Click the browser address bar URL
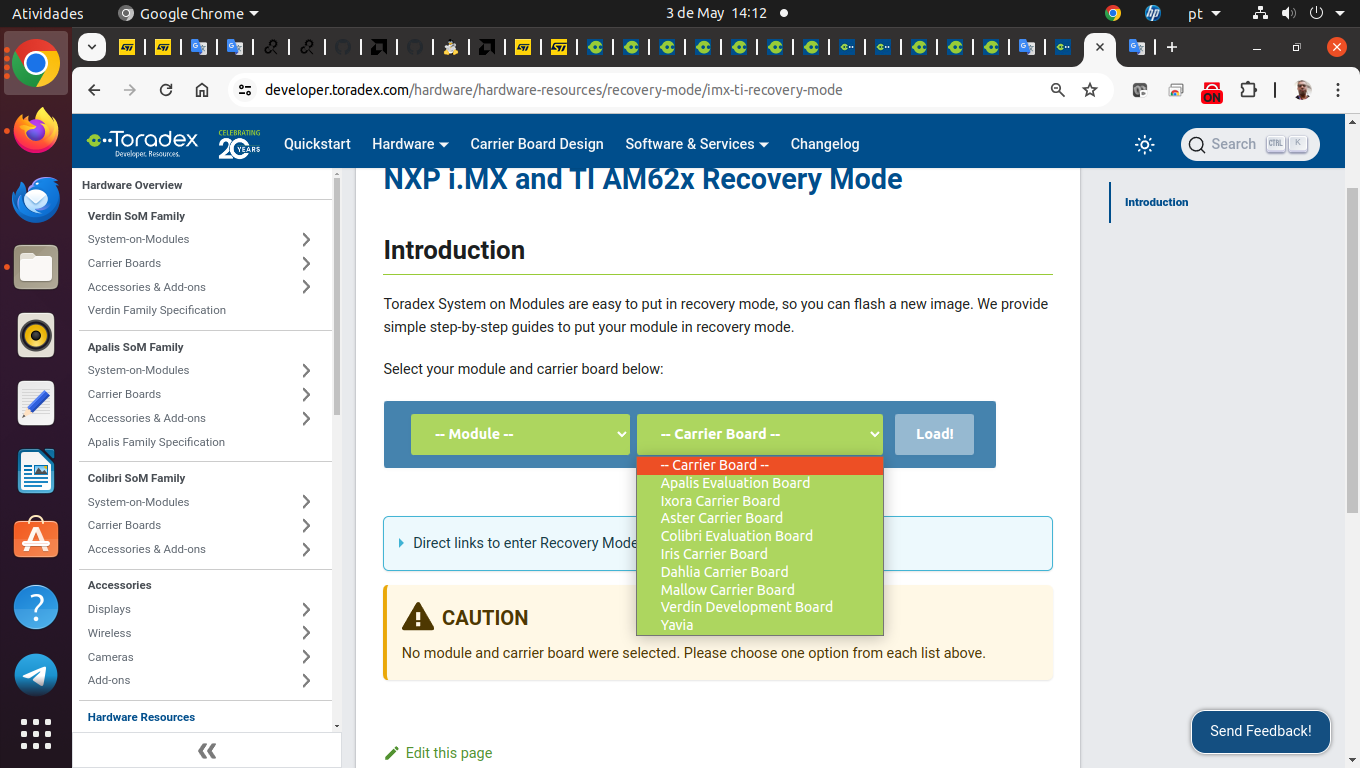 coord(553,90)
